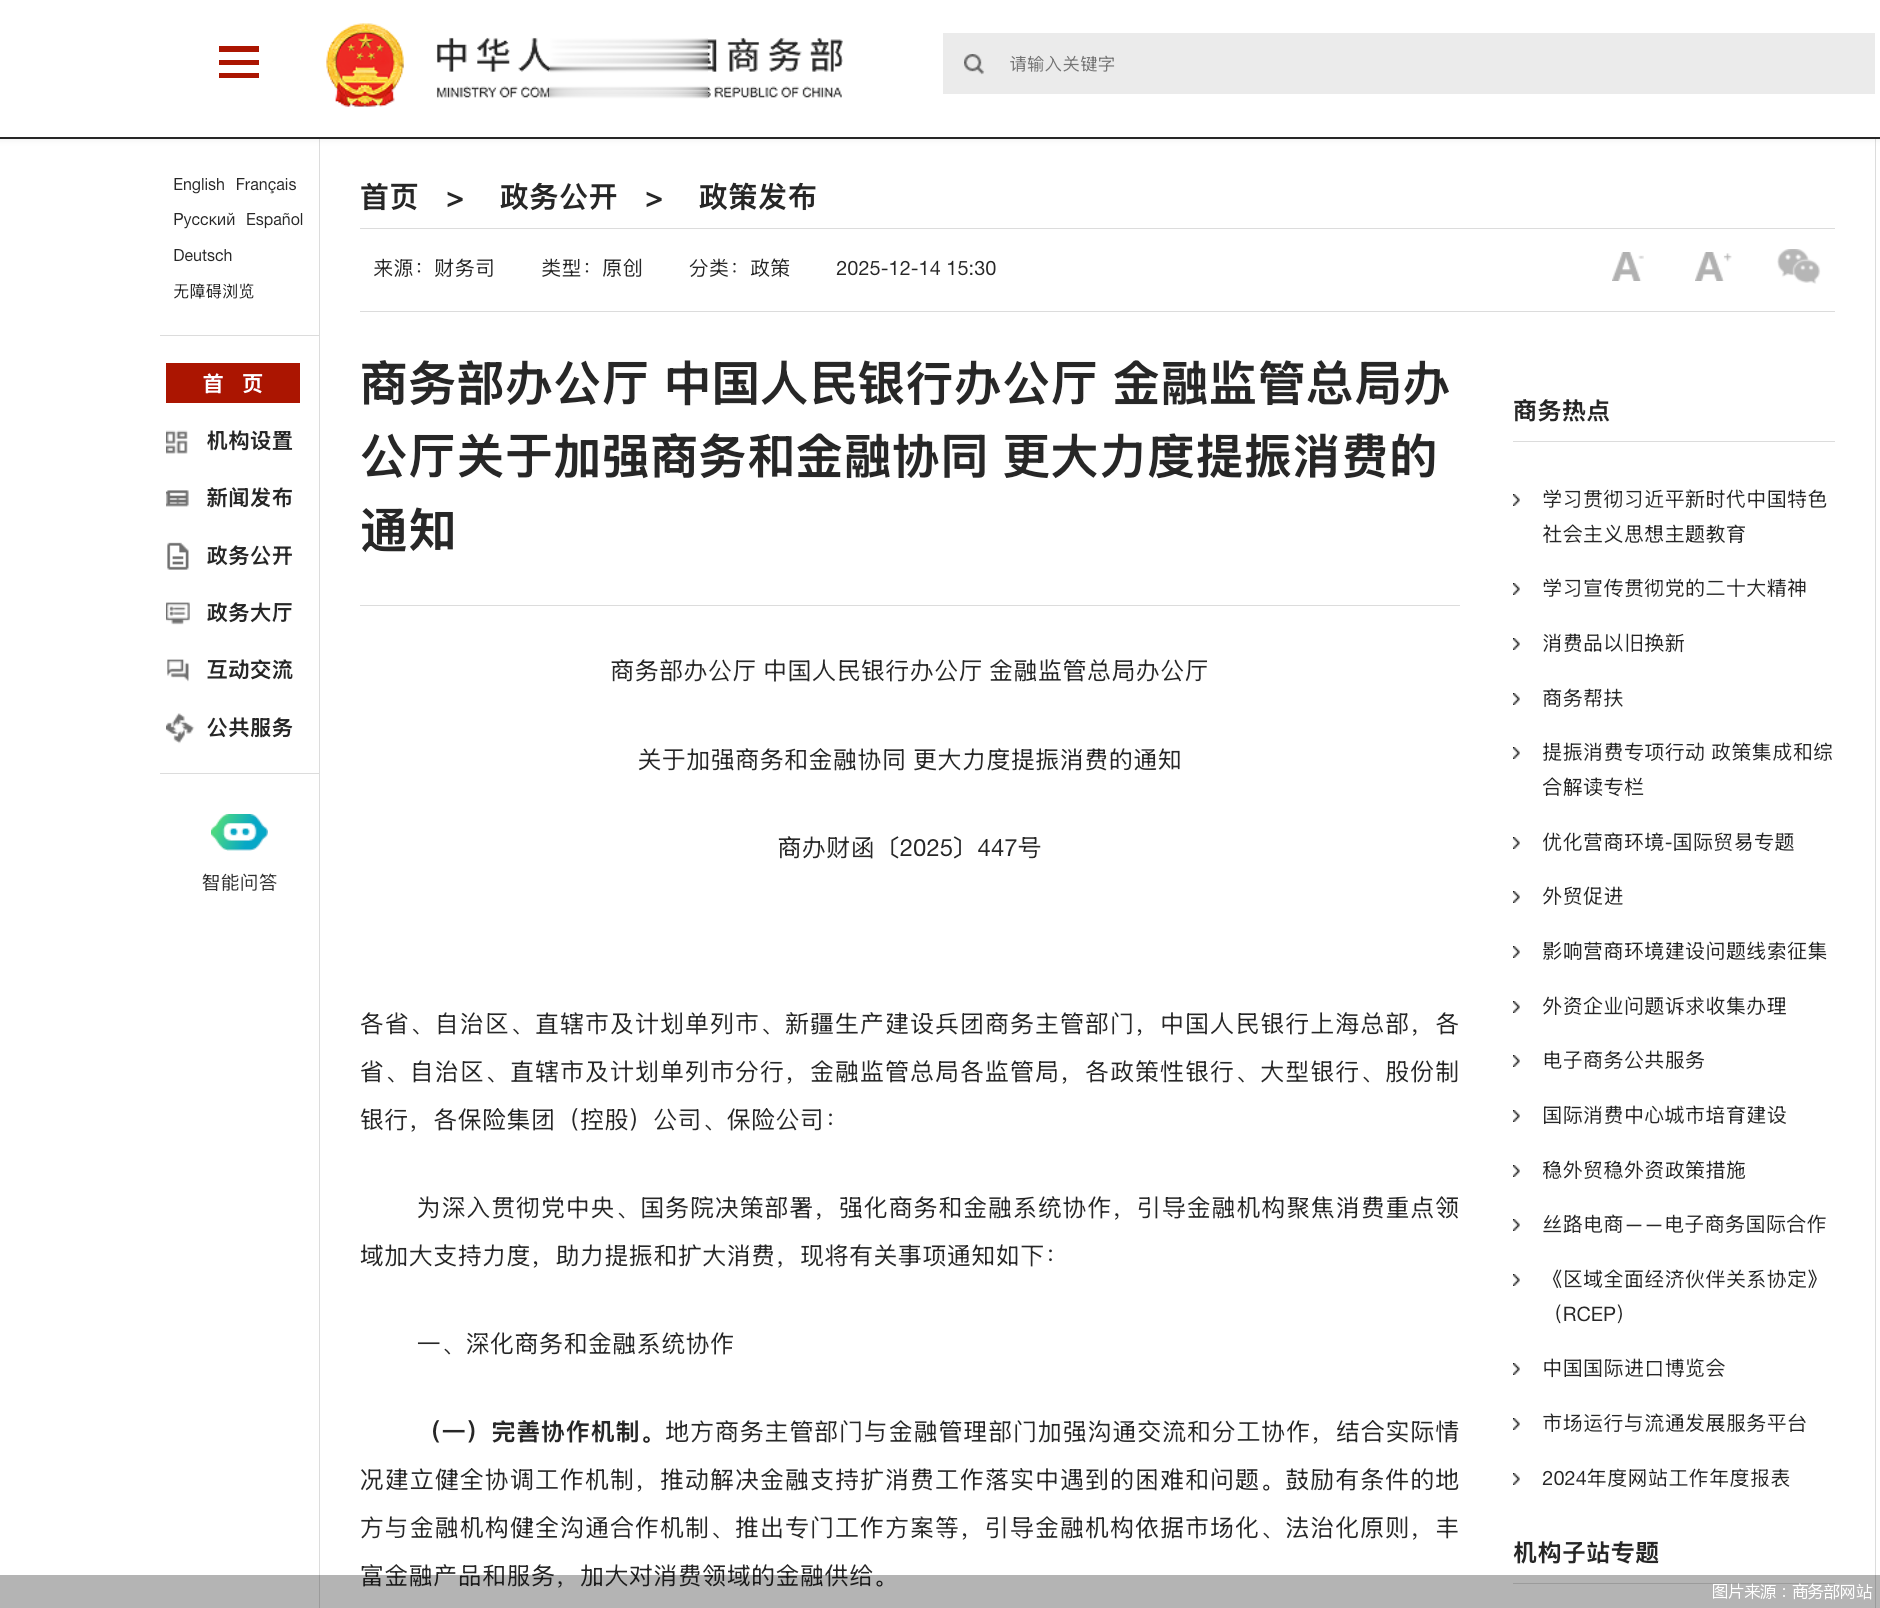
Task: Open the red hamburger menu
Action: tap(239, 62)
